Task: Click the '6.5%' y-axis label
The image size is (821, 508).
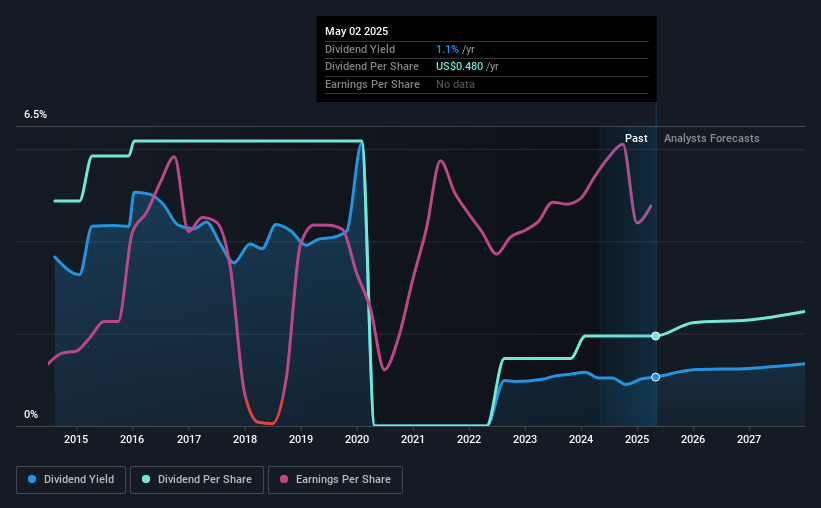Action: pyautogui.click(x=36, y=114)
